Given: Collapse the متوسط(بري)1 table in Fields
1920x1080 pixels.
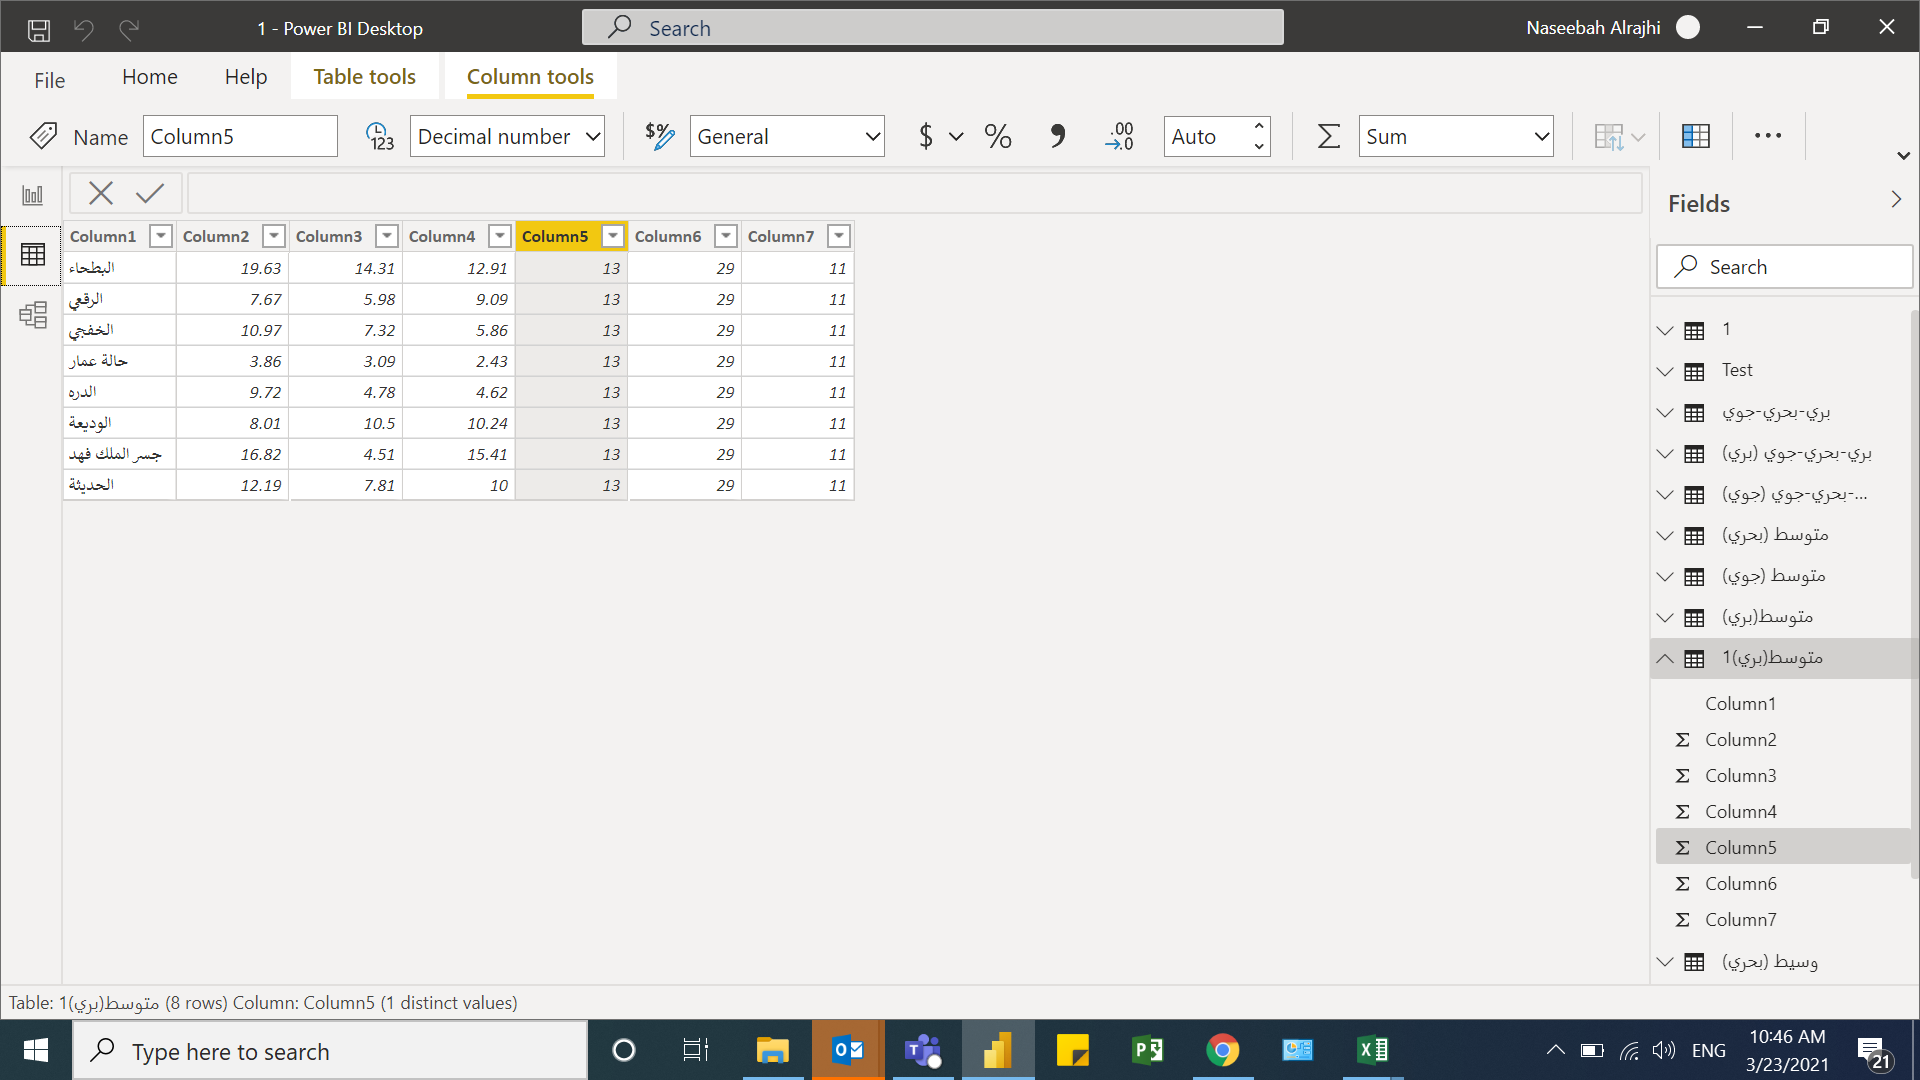Looking at the screenshot, I should click(1665, 658).
